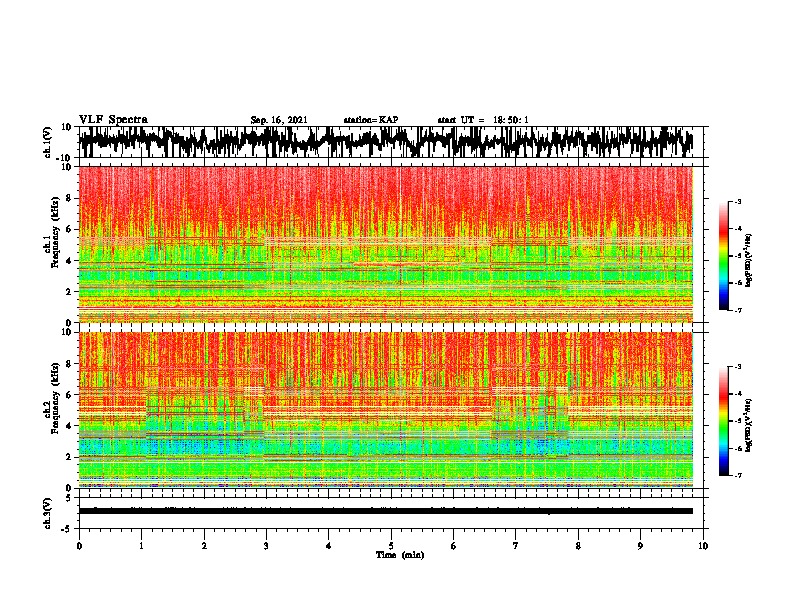Image resolution: width=792 pixels, height=612 pixels.
Task: Click the "VLF Spectra" title text
Action: 113,120
